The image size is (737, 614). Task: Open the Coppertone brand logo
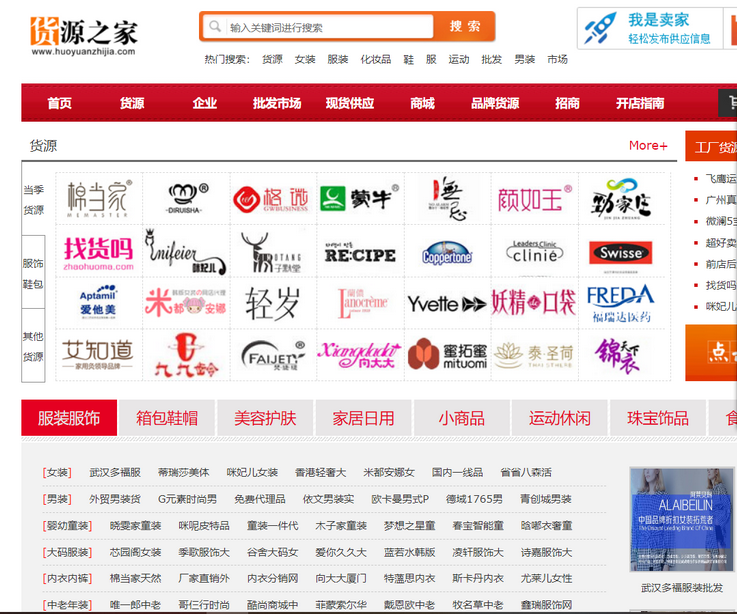447,251
